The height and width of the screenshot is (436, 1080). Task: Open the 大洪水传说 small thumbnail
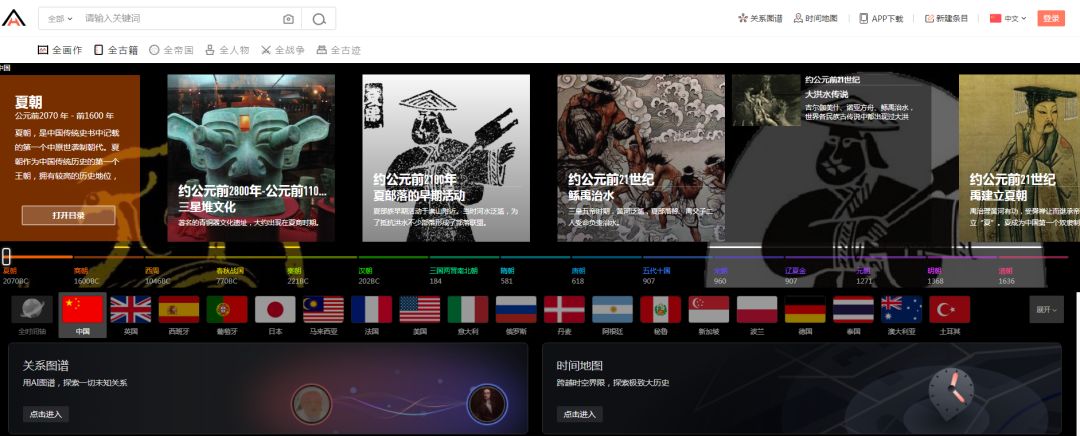[767, 101]
